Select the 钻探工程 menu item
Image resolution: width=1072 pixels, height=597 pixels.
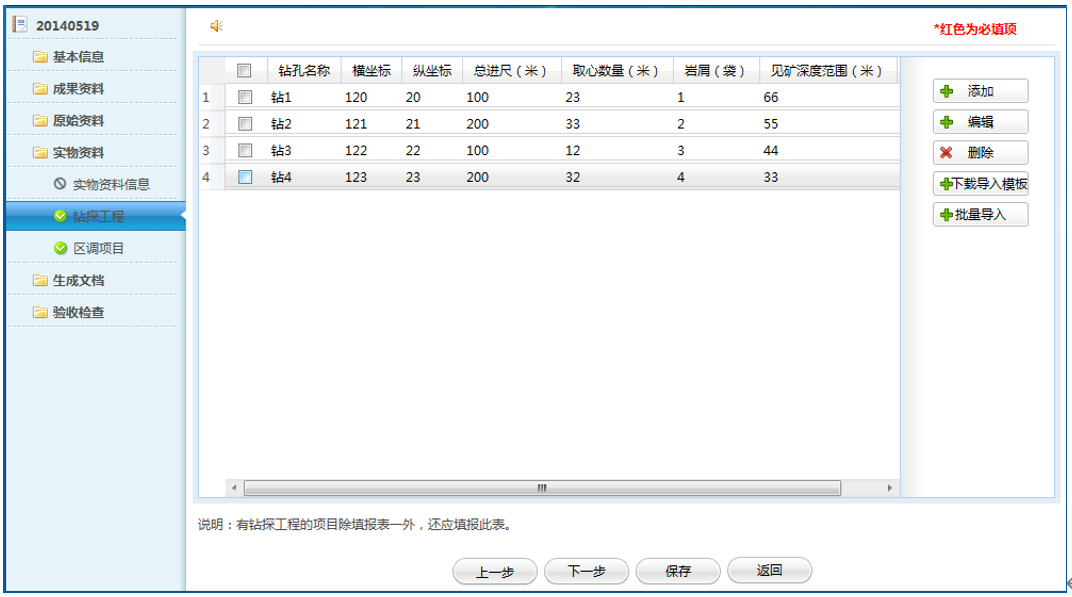click(96, 216)
